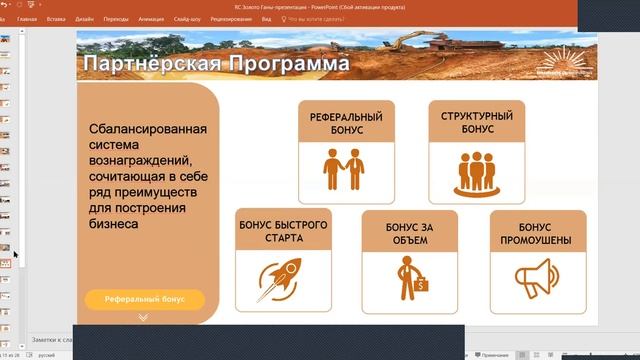Switch to Normal view via status bar icon

click(x=522, y=355)
